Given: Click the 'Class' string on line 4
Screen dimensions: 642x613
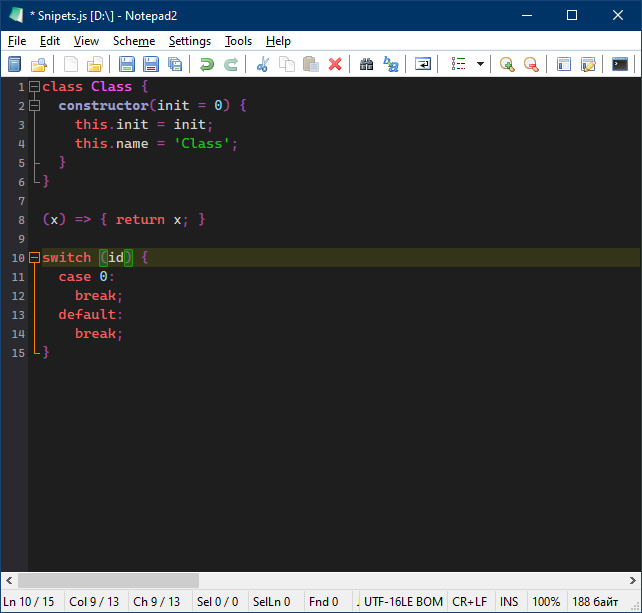Looking at the screenshot, I should point(202,144).
